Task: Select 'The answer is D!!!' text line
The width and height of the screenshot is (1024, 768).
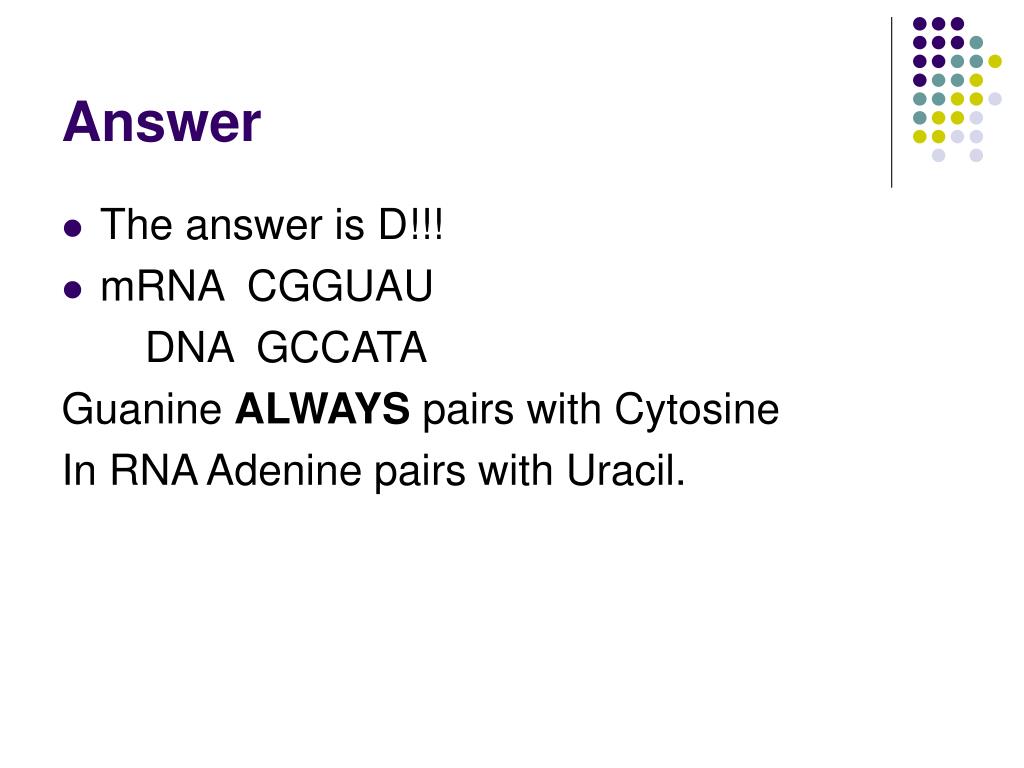Action: click(x=272, y=225)
